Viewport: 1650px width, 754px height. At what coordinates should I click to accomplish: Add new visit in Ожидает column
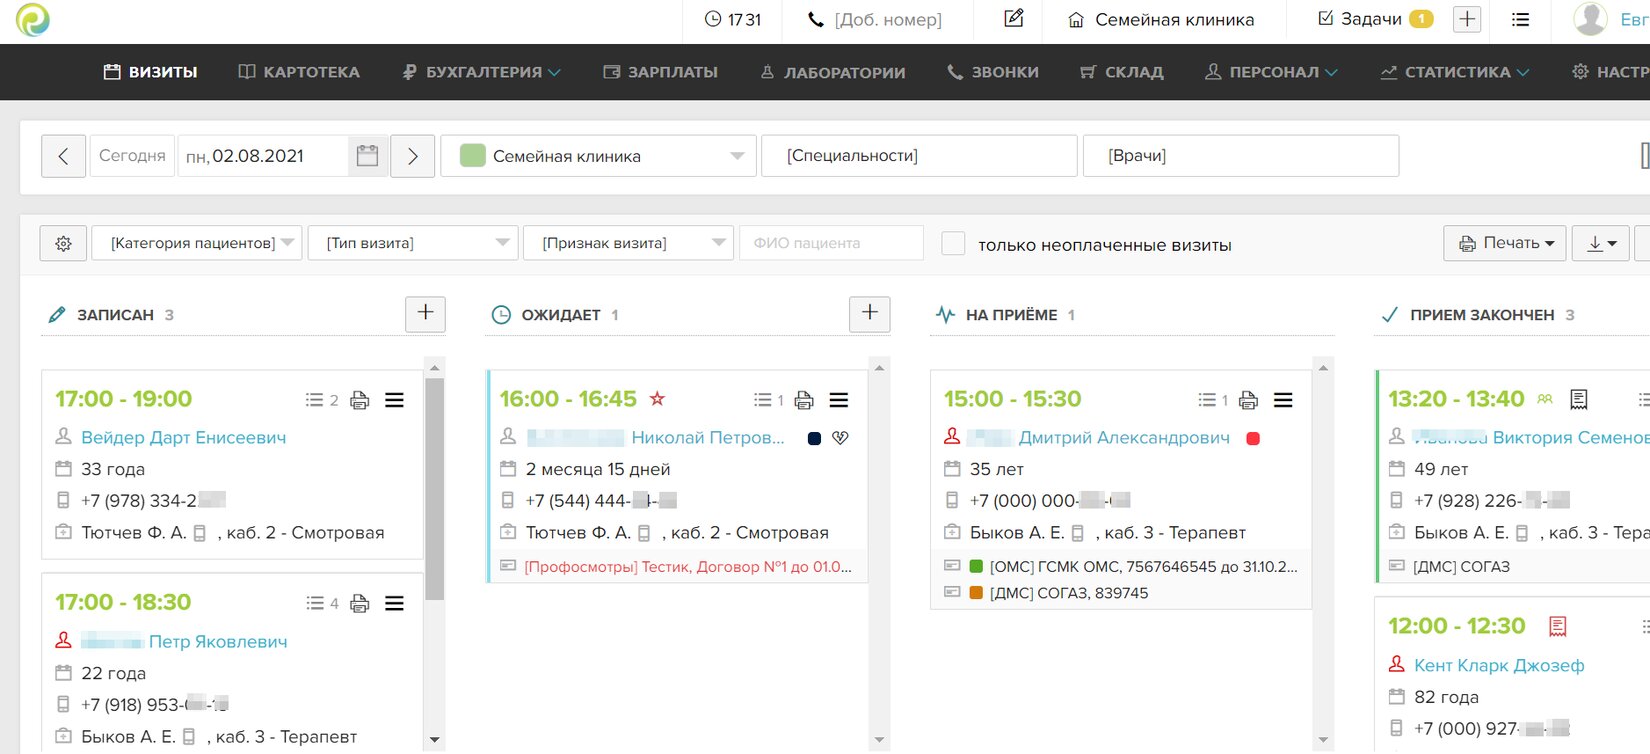click(x=869, y=313)
